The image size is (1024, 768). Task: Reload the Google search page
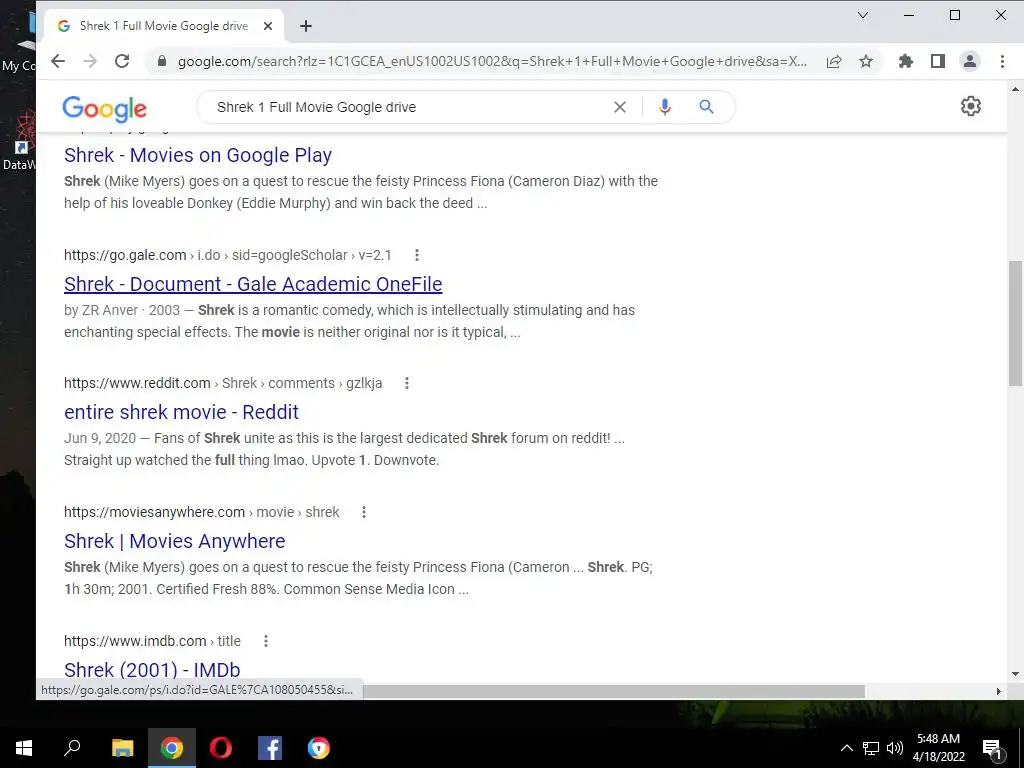(122, 61)
